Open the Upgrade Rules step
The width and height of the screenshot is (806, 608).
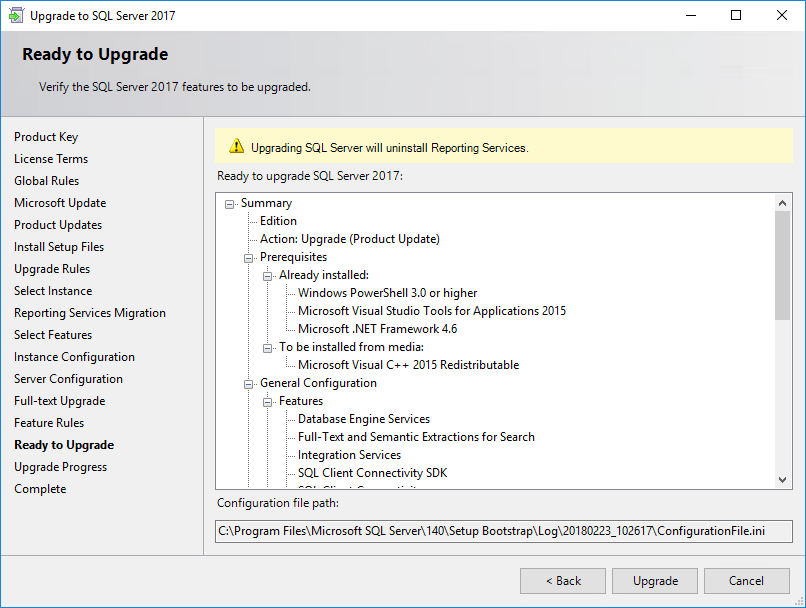pos(52,269)
